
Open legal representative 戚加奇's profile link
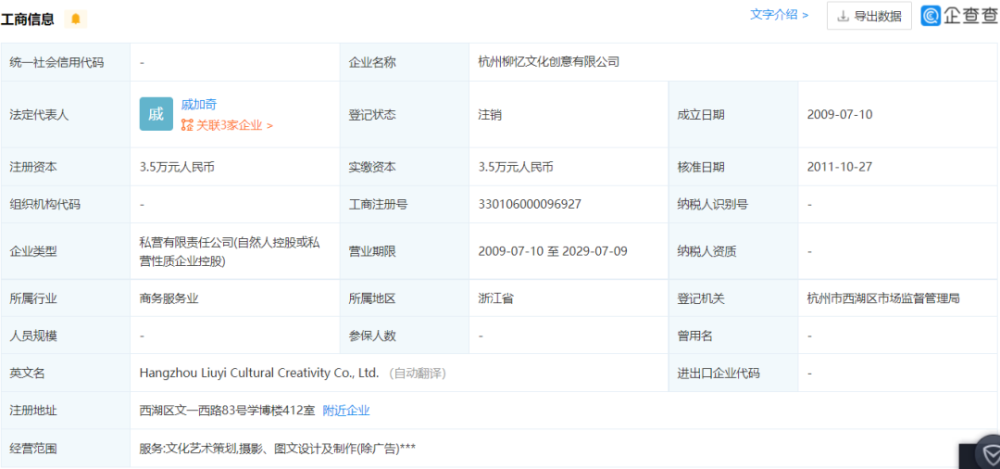199,104
